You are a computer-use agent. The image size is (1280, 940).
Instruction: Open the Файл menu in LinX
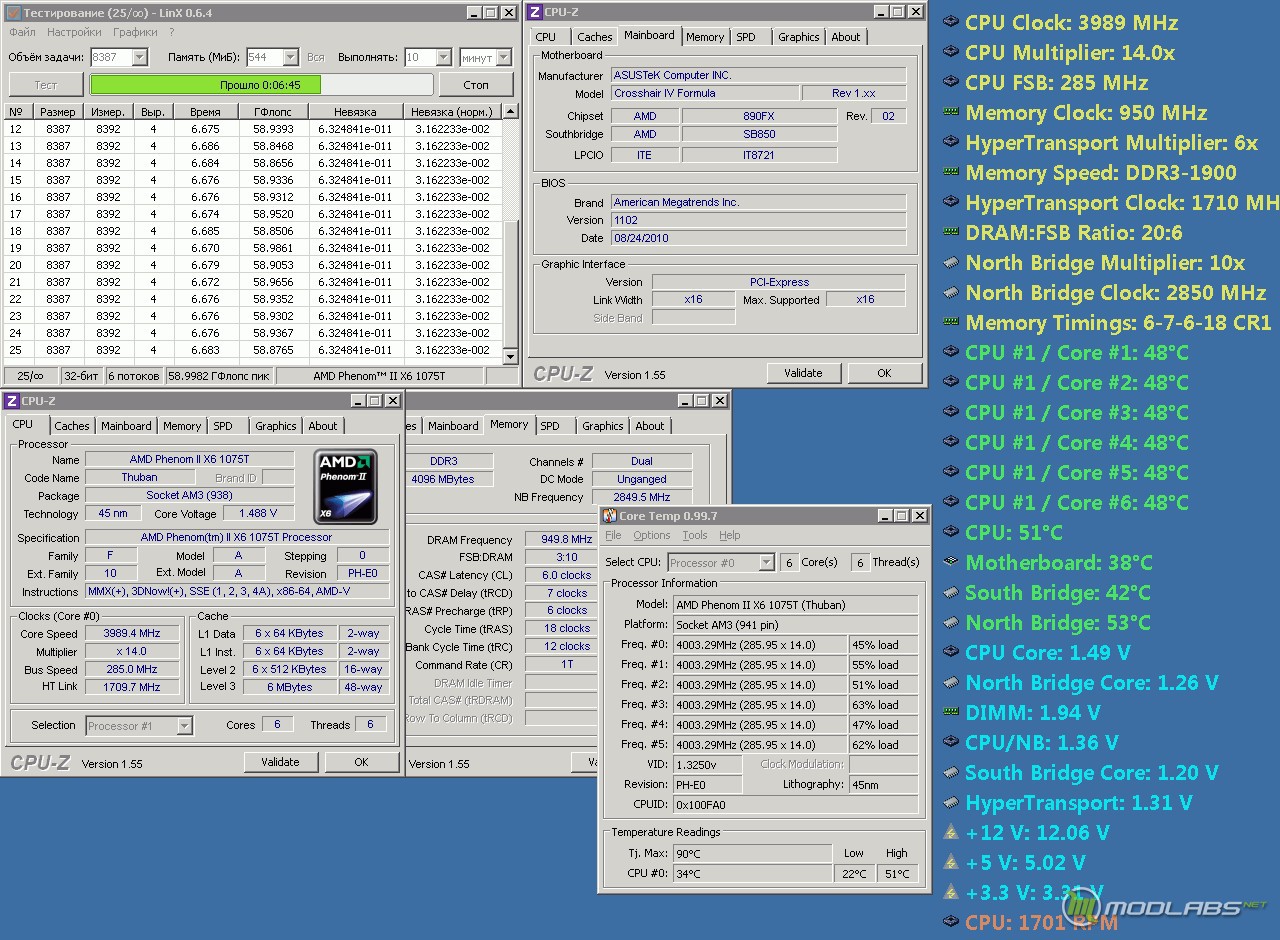coord(22,33)
